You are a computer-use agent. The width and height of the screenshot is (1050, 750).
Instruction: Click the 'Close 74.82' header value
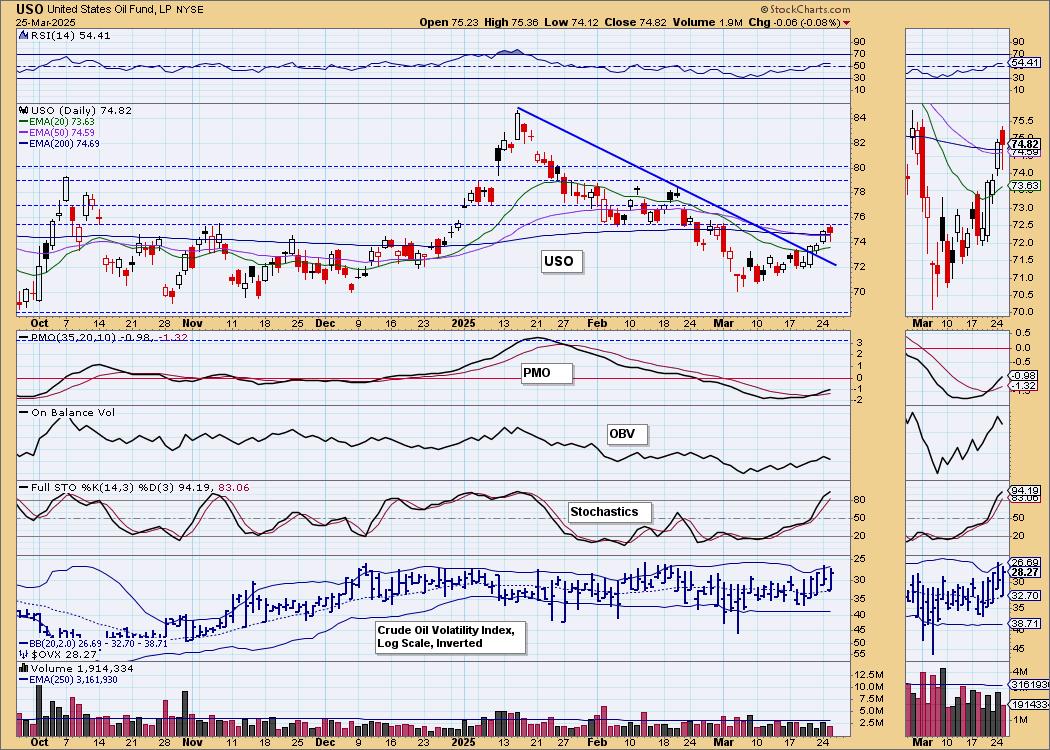[637, 22]
